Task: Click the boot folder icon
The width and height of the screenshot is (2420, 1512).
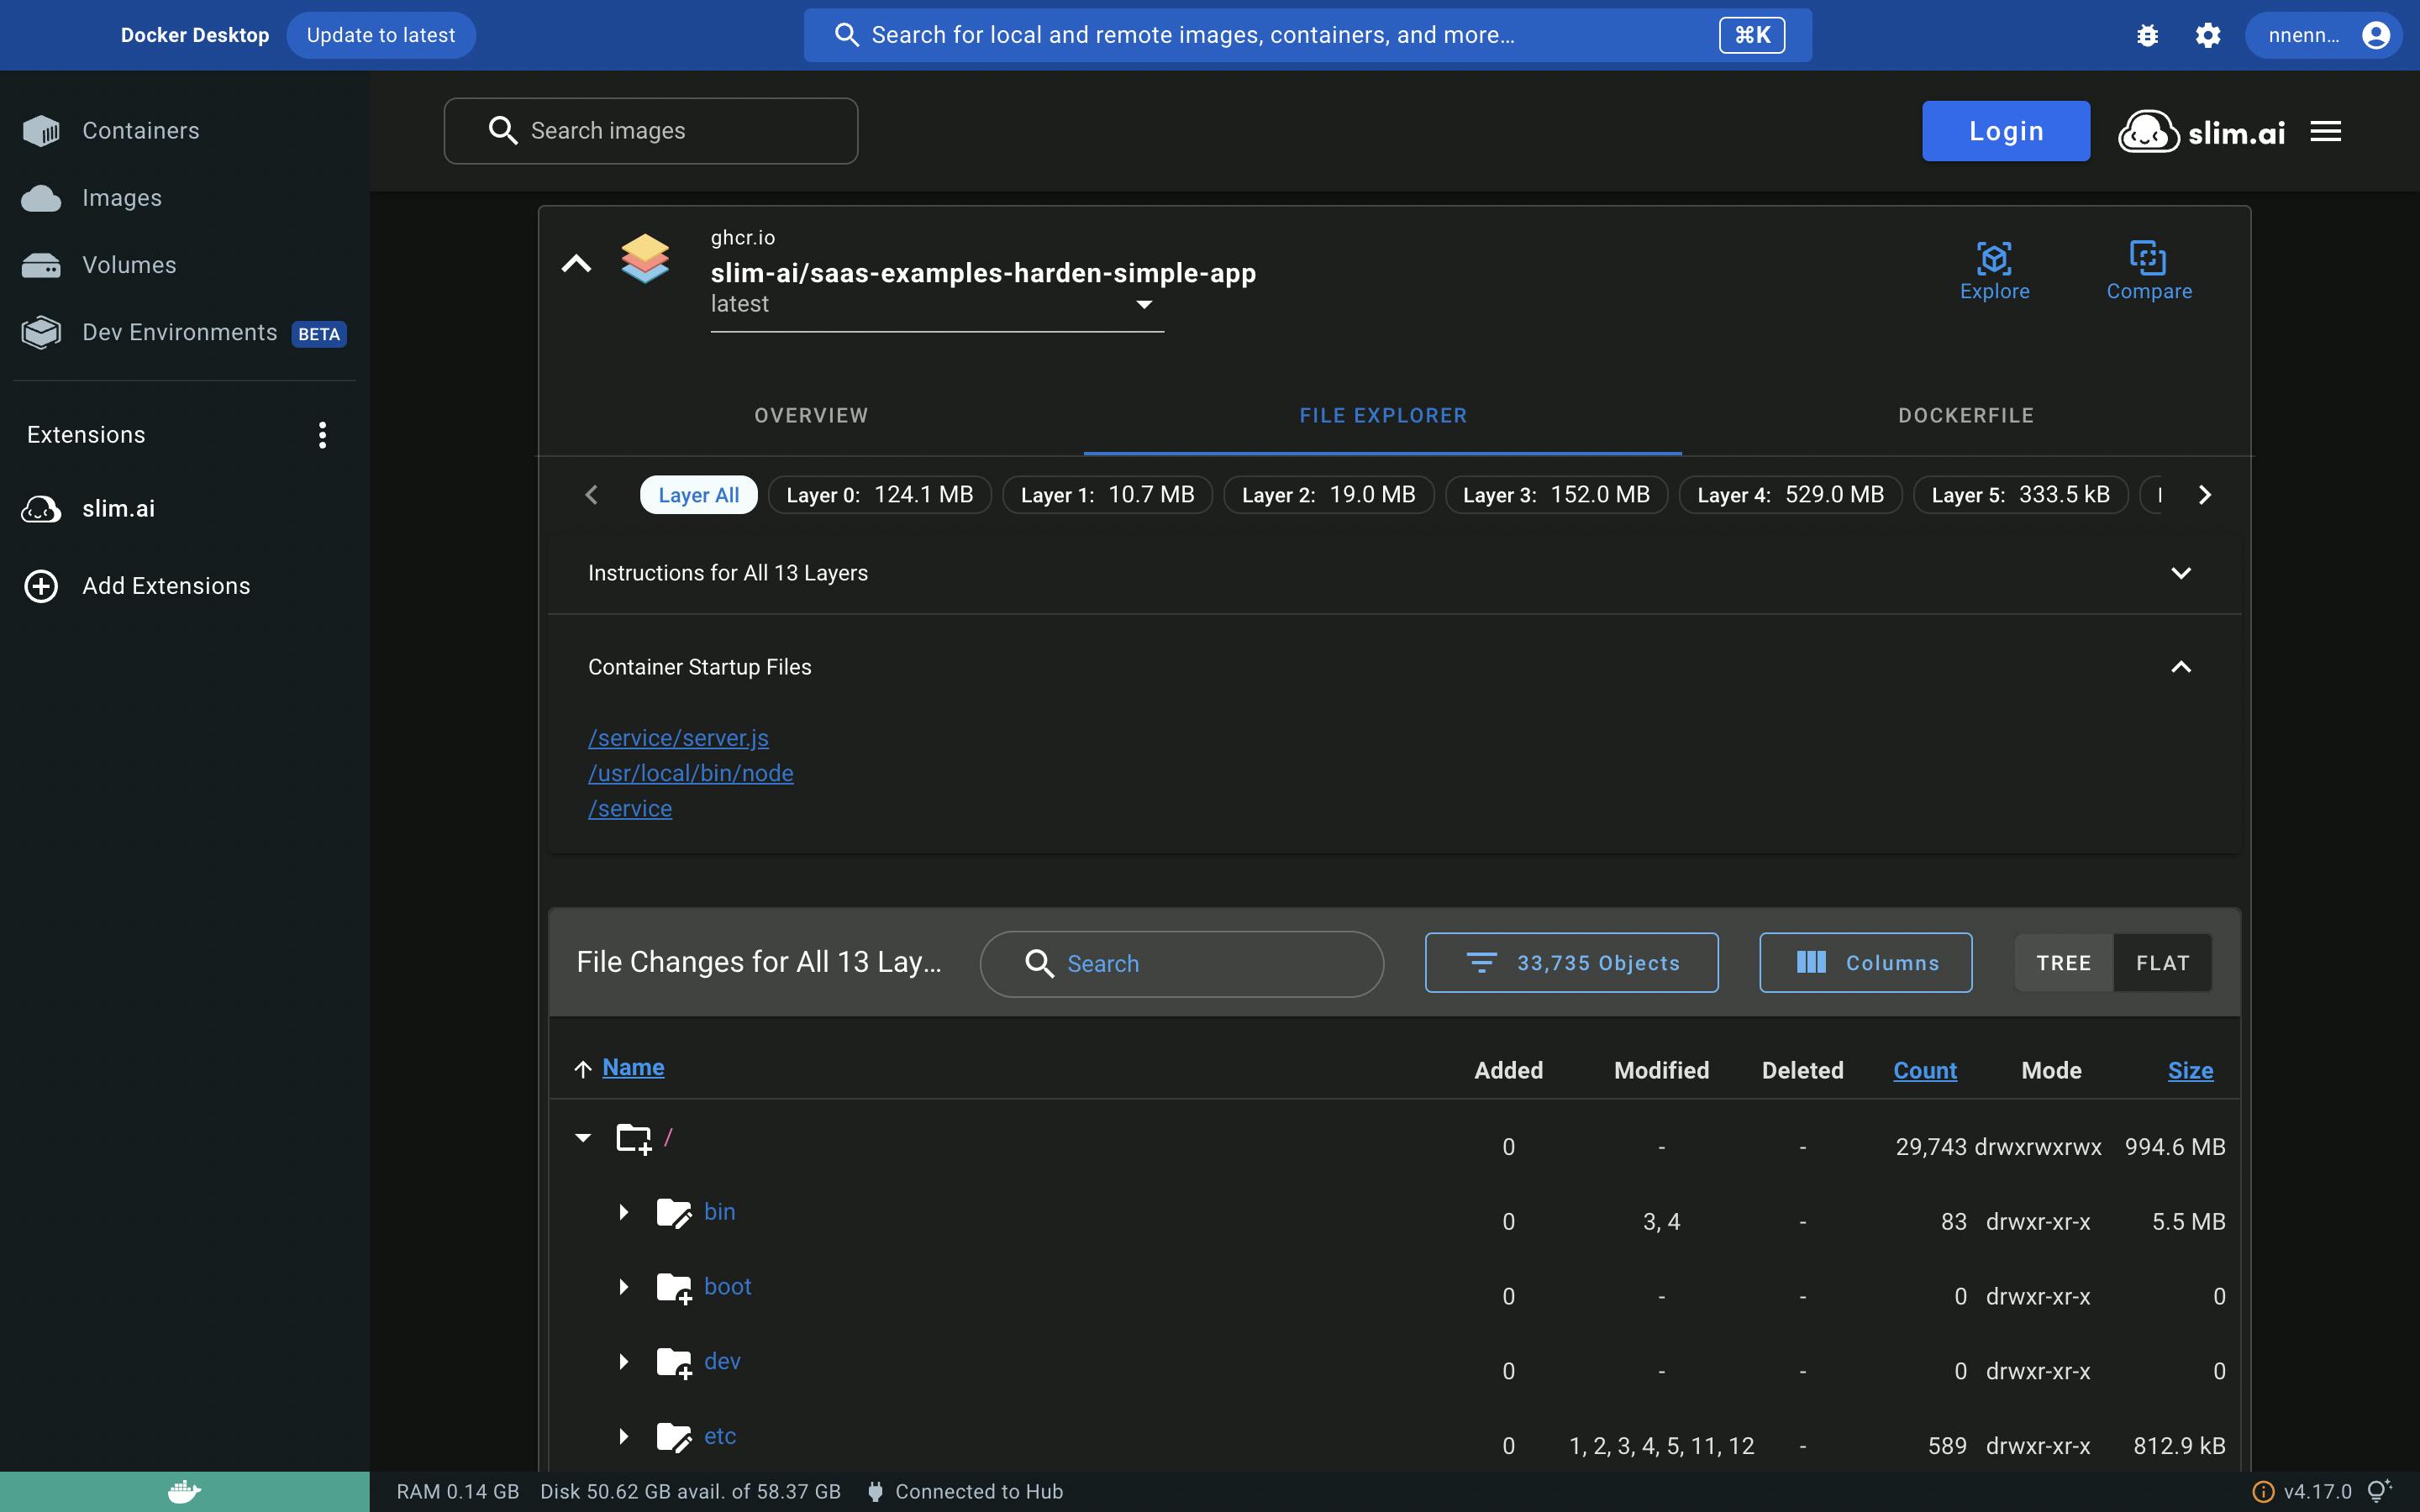Action: pos(673,1288)
